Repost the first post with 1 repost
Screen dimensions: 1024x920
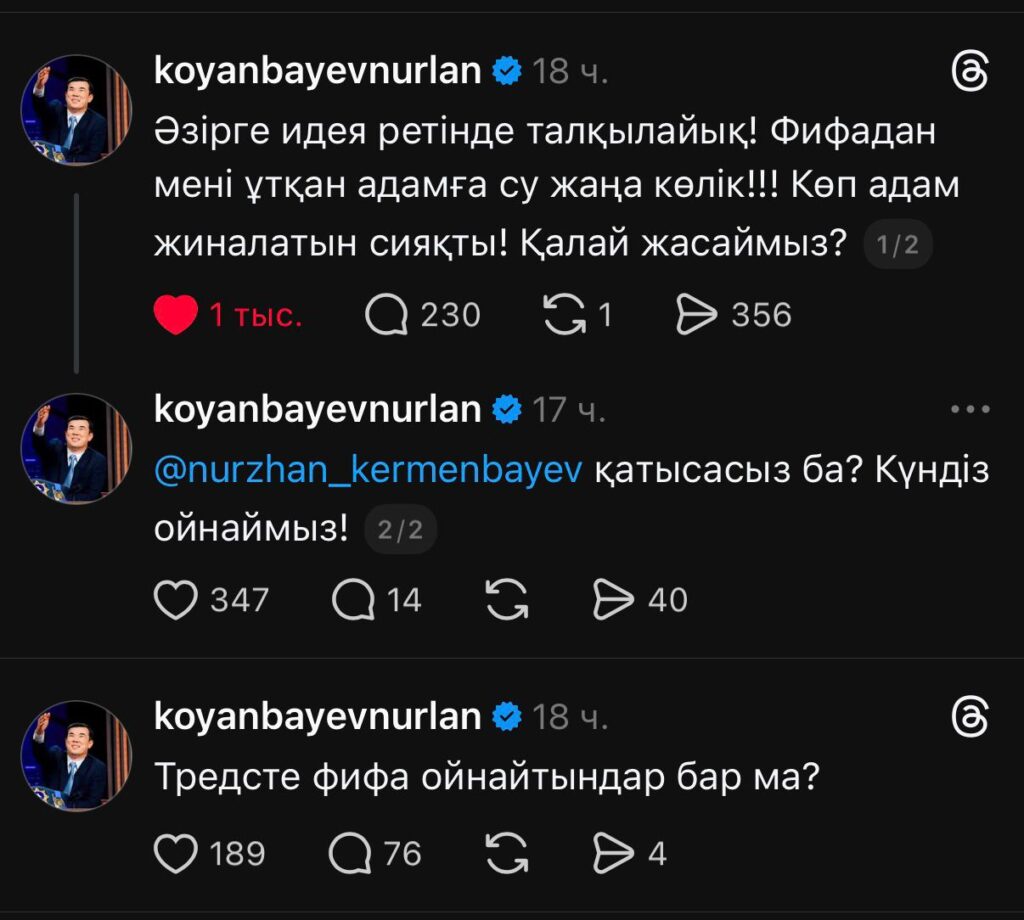(563, 316)
